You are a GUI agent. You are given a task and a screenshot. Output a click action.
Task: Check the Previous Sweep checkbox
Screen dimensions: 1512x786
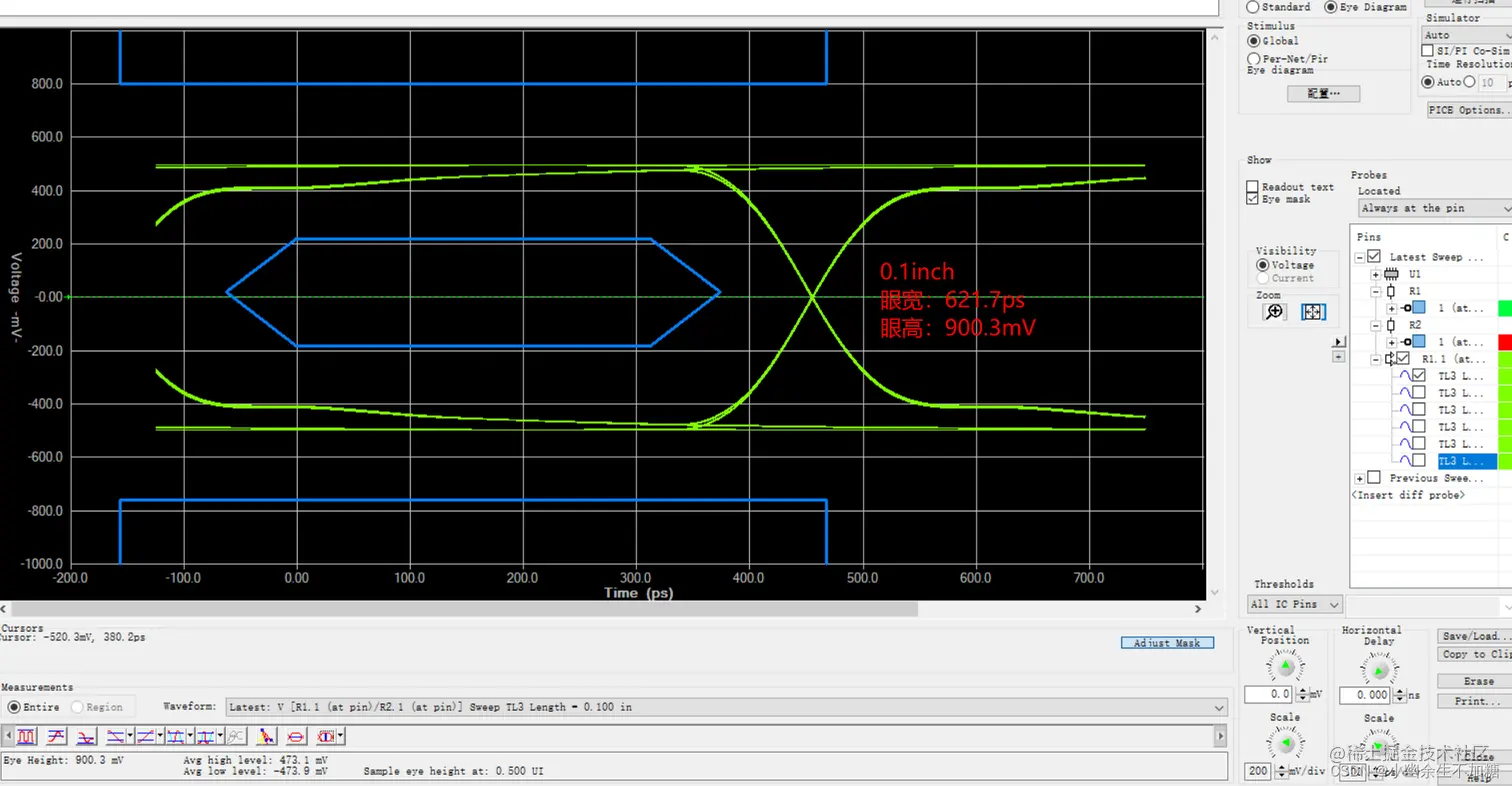[1373, 478]
